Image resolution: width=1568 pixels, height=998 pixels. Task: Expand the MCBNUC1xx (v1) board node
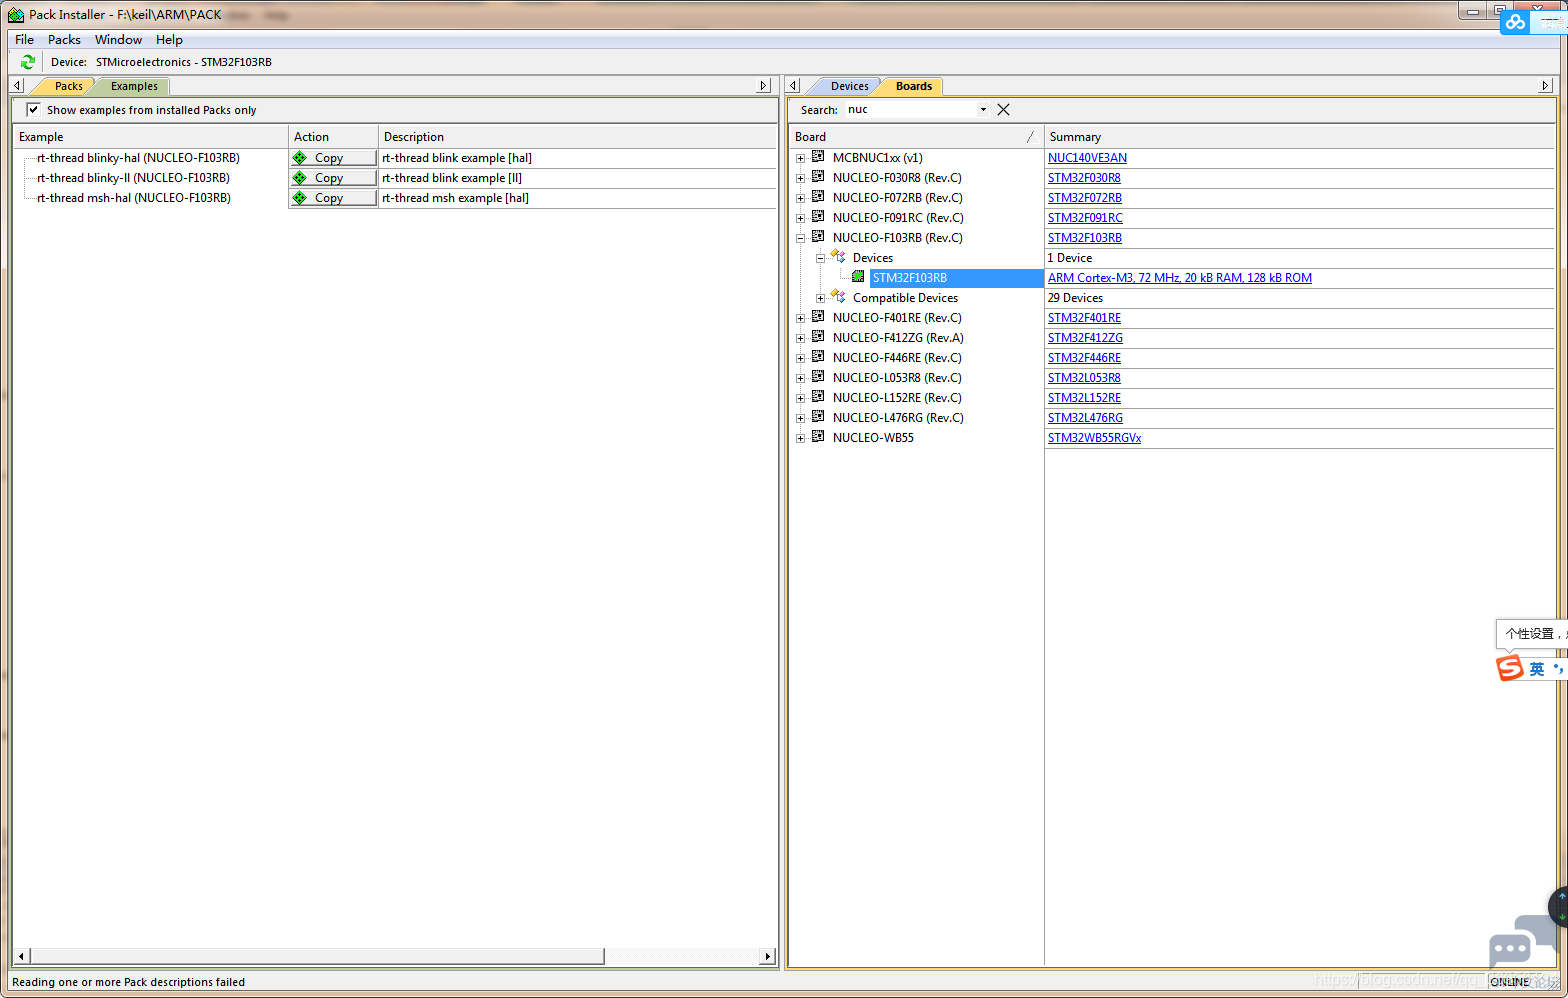pyautogui.click(x=800, y=158)
